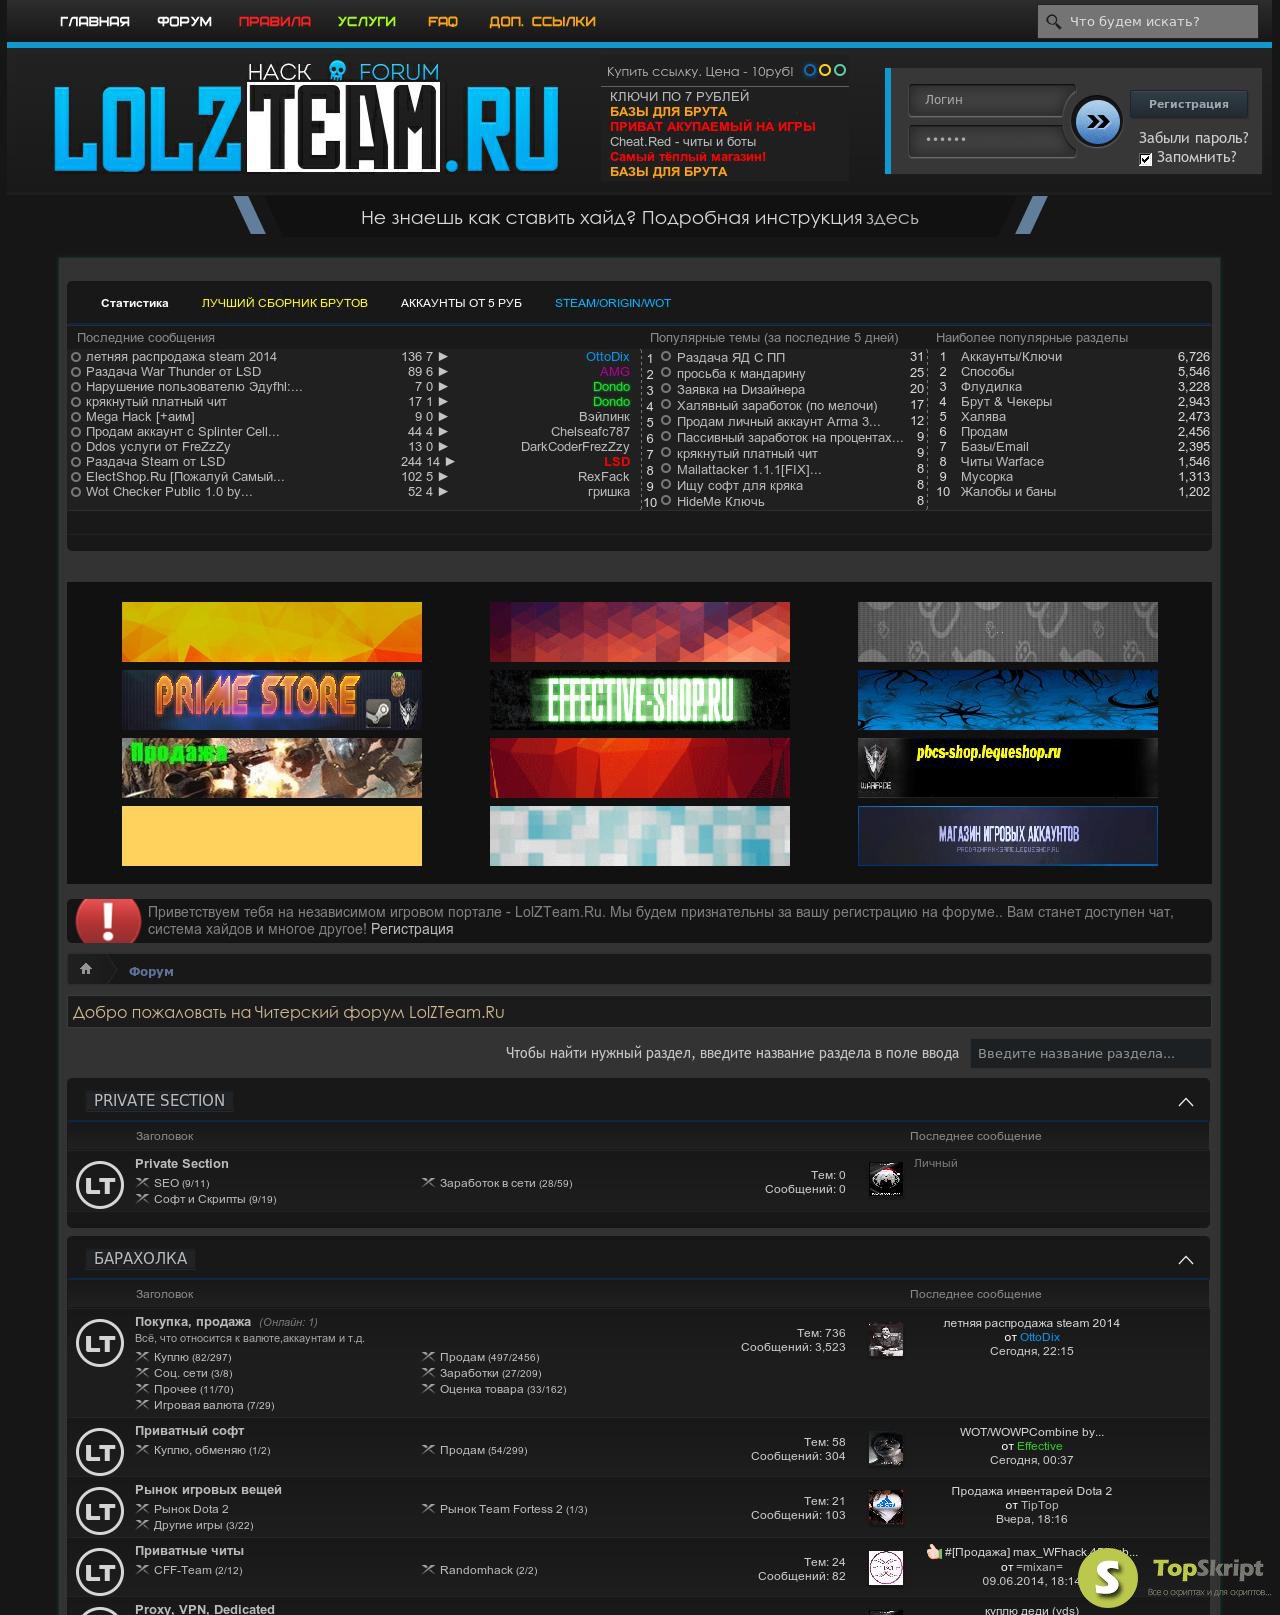The image size is (1280, 1615).
Task: Click Забыли пароль? link
Action: tap(1193, 138)
